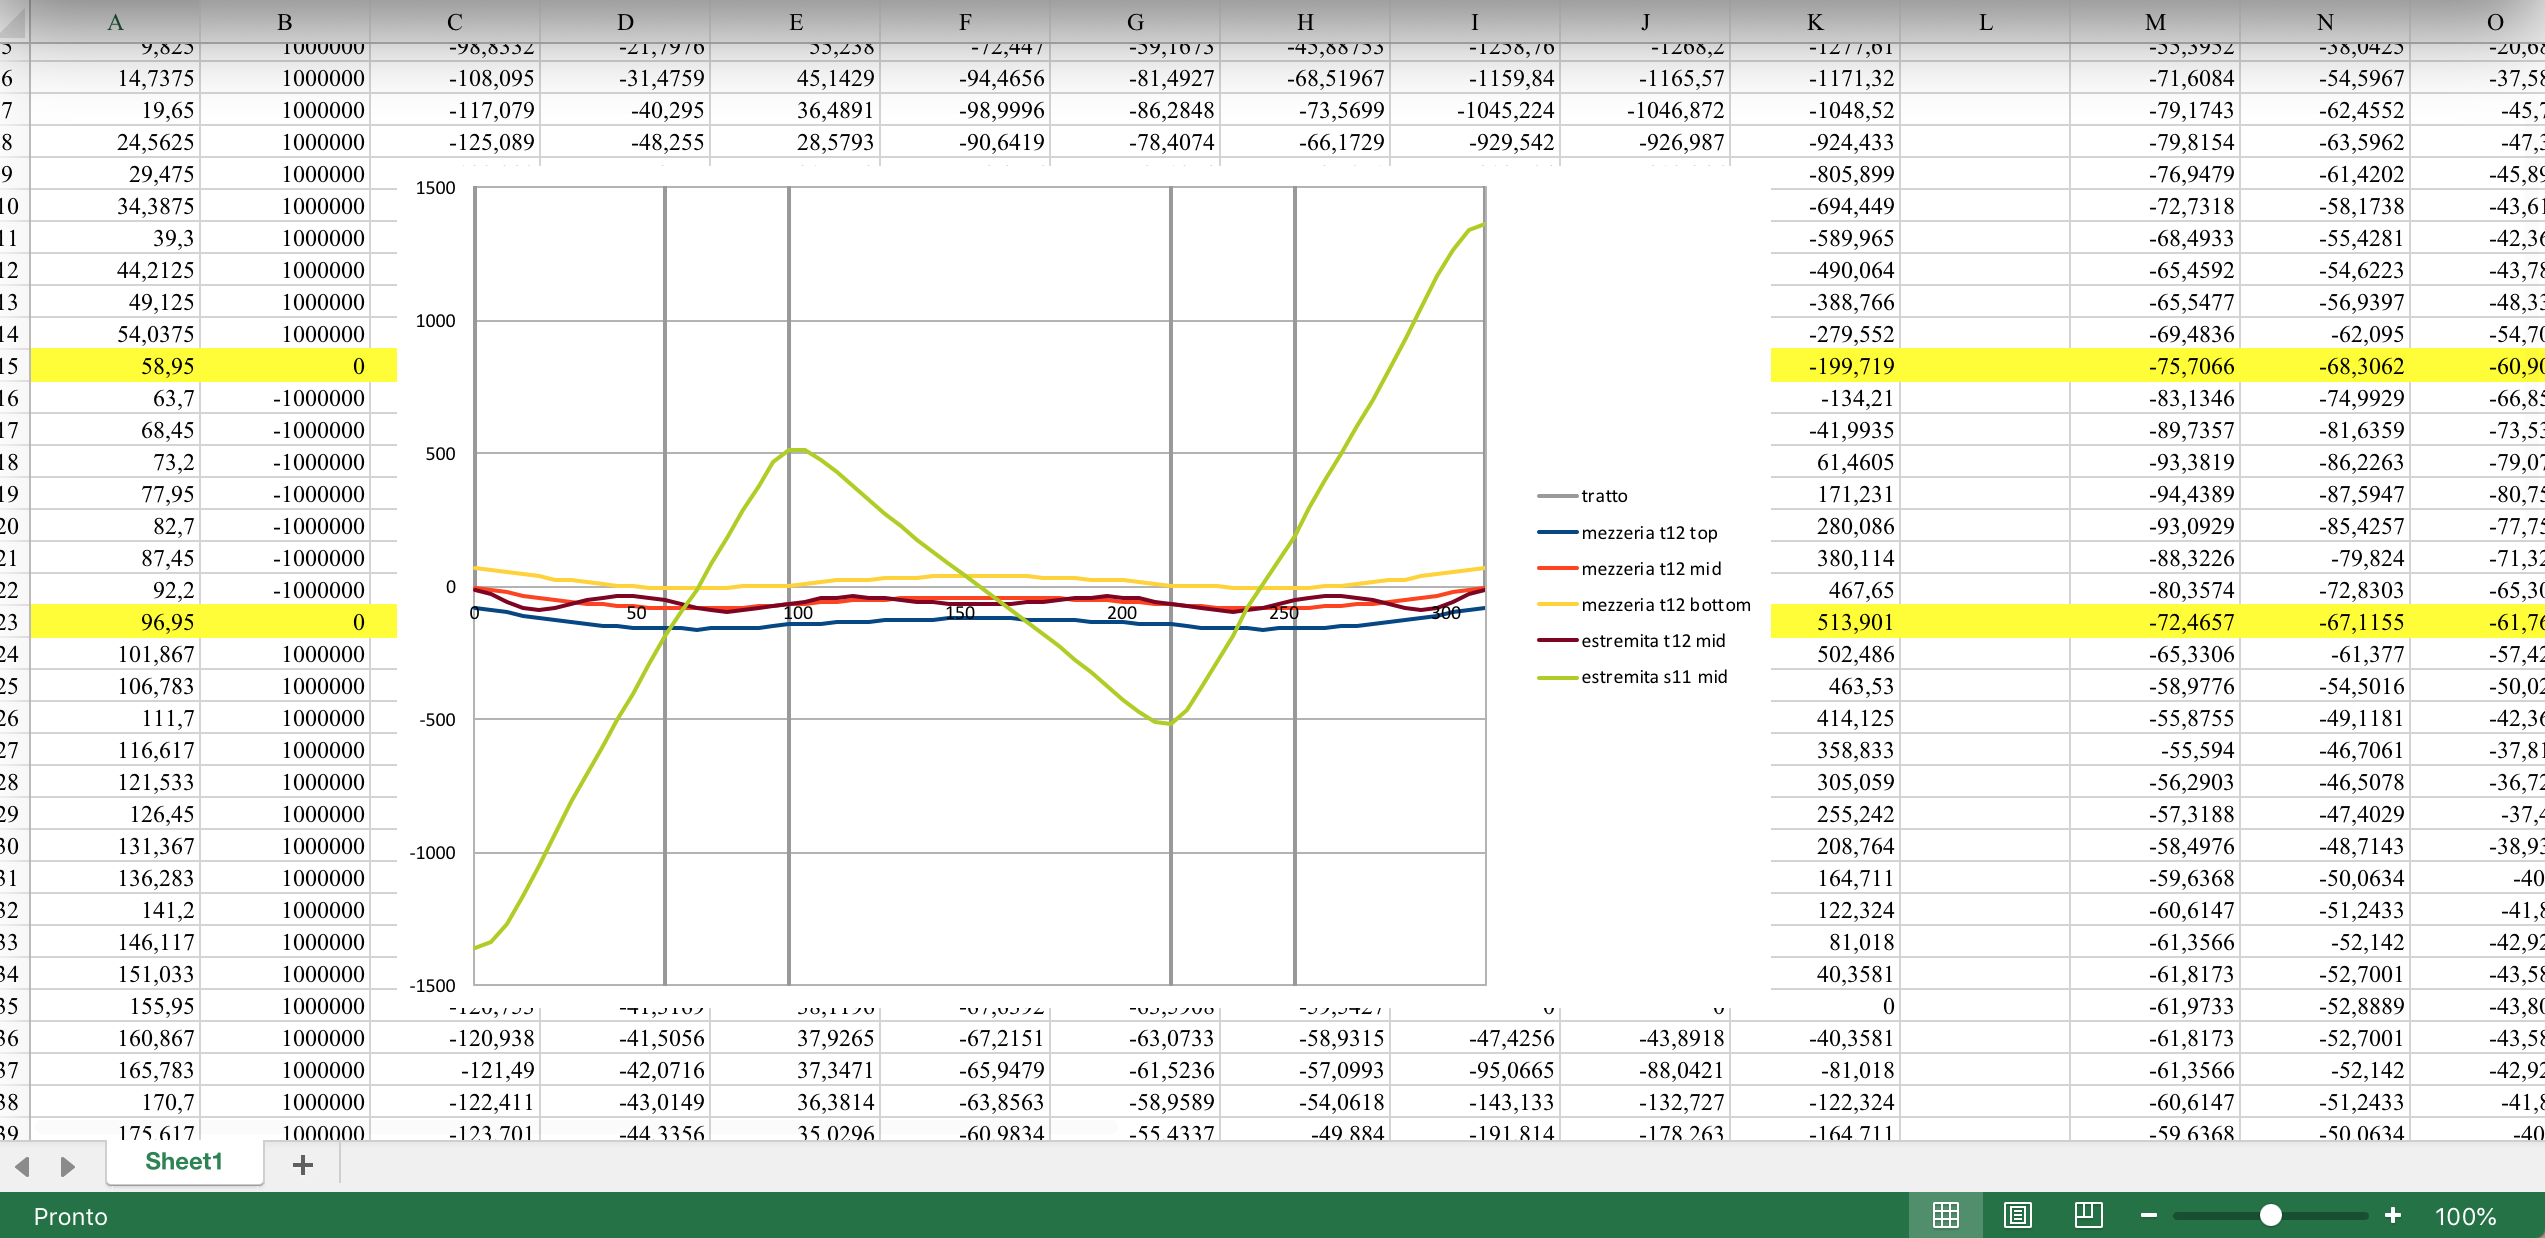Select cell with value 280,086
2545x1238 pixels.
(1835, 525)
